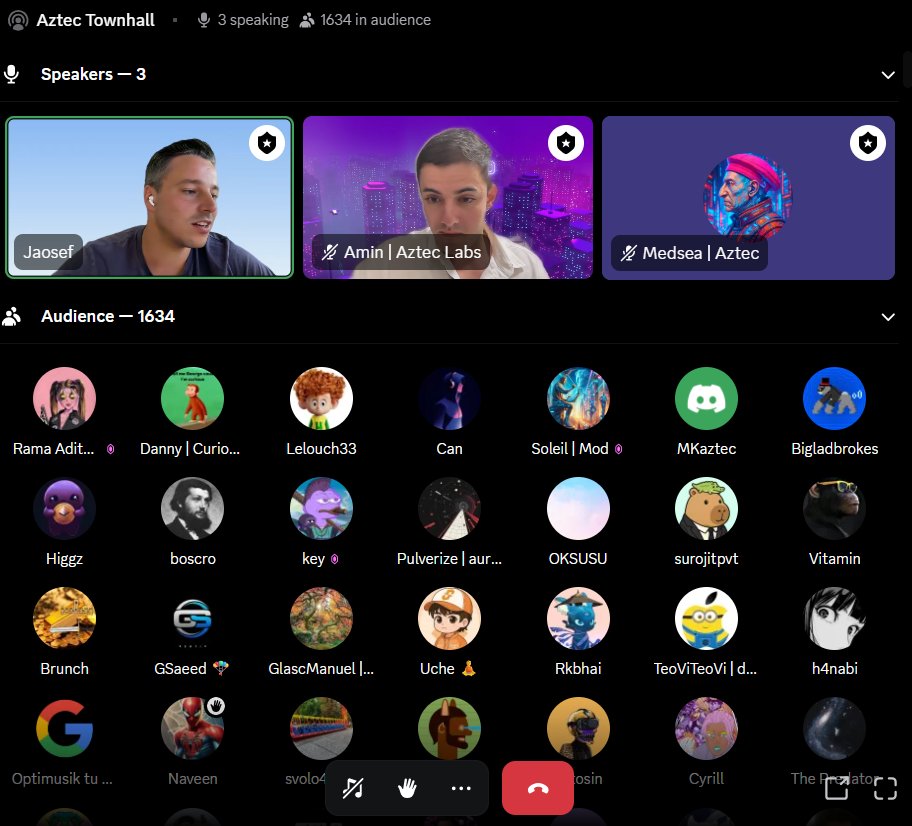912x826 pixels.
Task: Collapse the Audience section chevron
Action: coord(888,317)
